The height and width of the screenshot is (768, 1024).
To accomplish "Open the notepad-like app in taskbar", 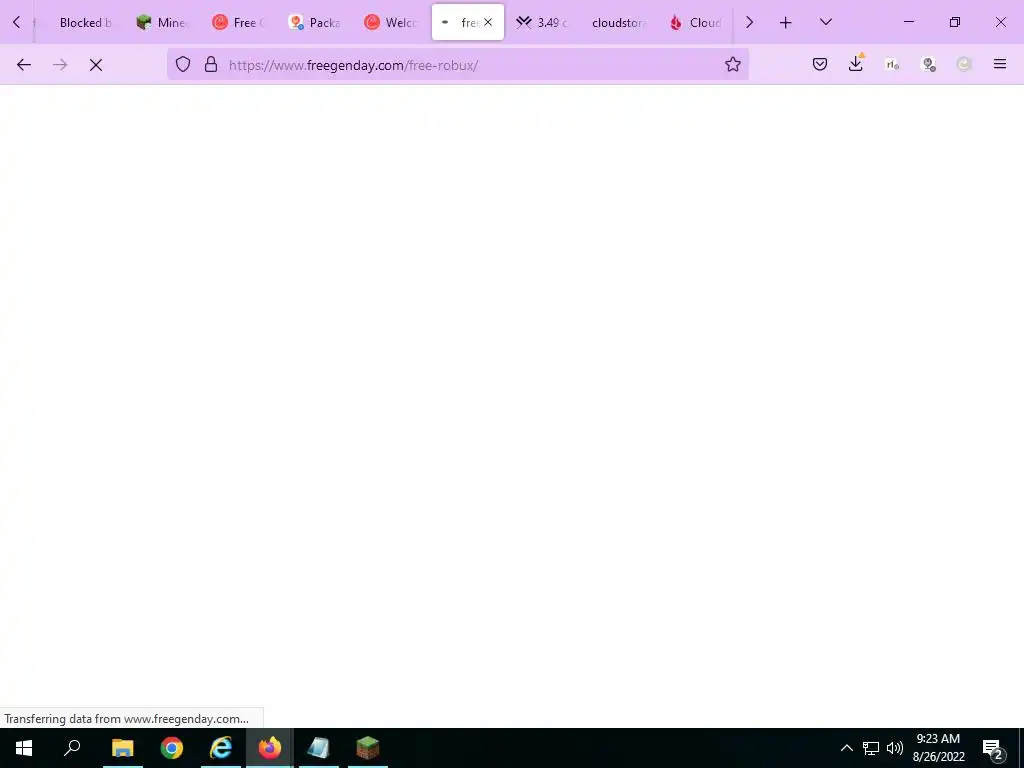I will tap(319, 748).
